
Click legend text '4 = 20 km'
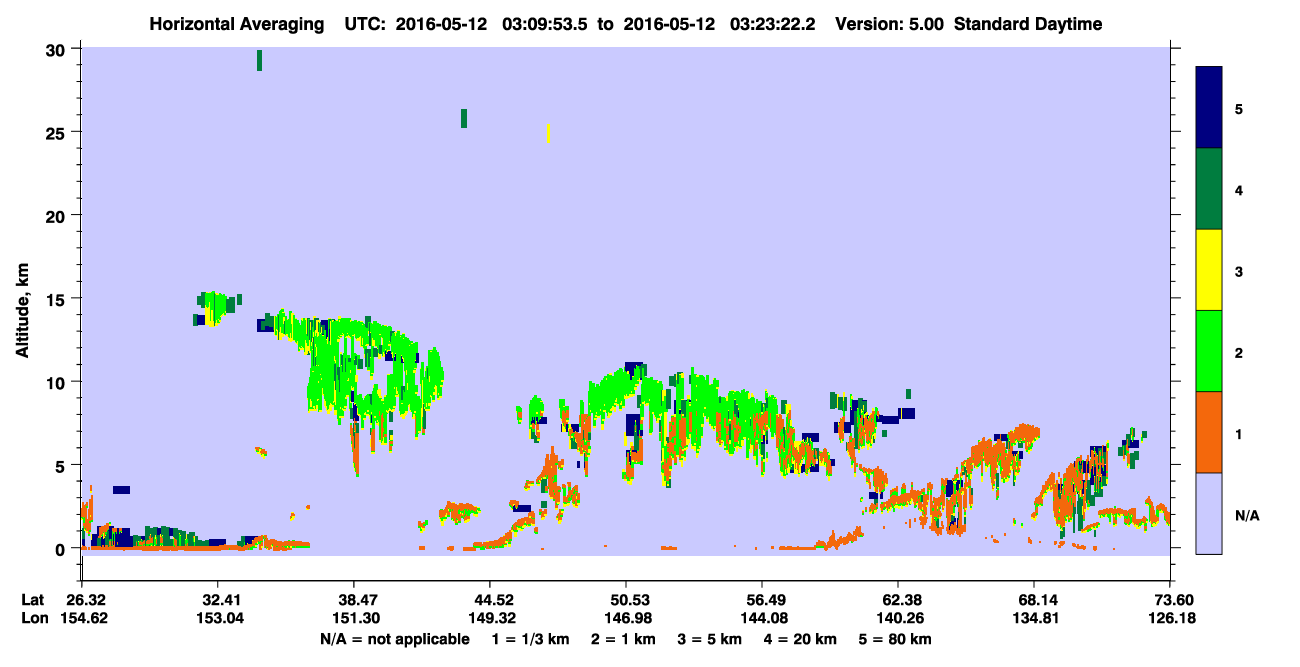[x=802, y=639]
